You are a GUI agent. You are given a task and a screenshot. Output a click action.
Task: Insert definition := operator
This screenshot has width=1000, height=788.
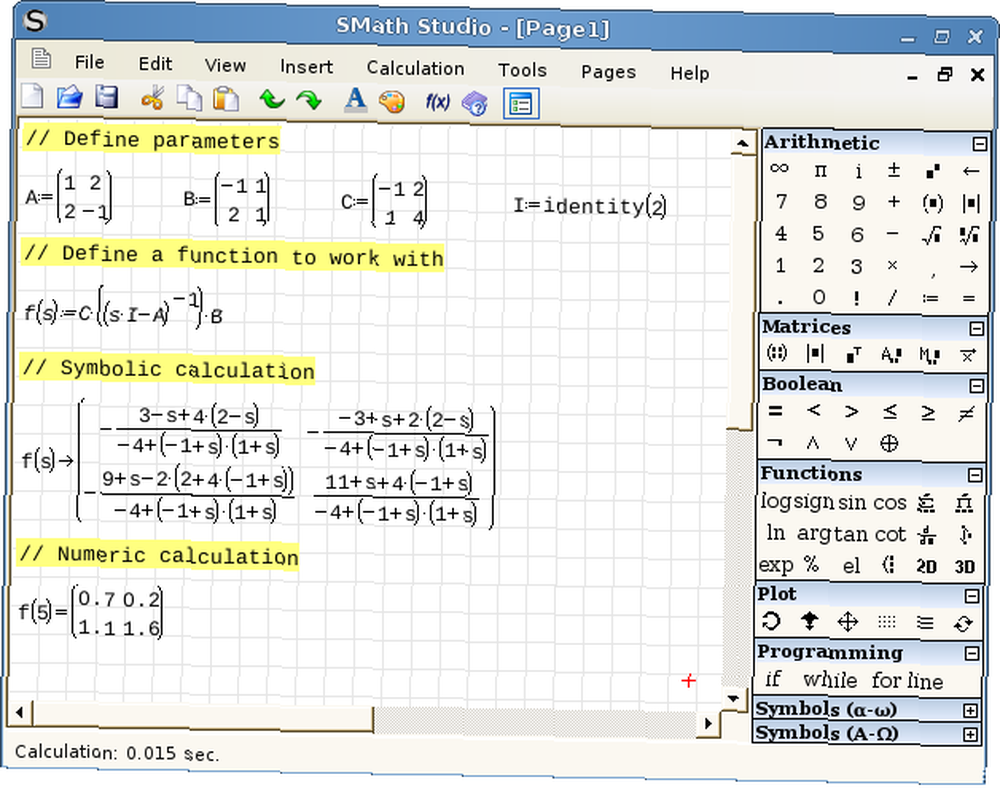pos(930,298)
